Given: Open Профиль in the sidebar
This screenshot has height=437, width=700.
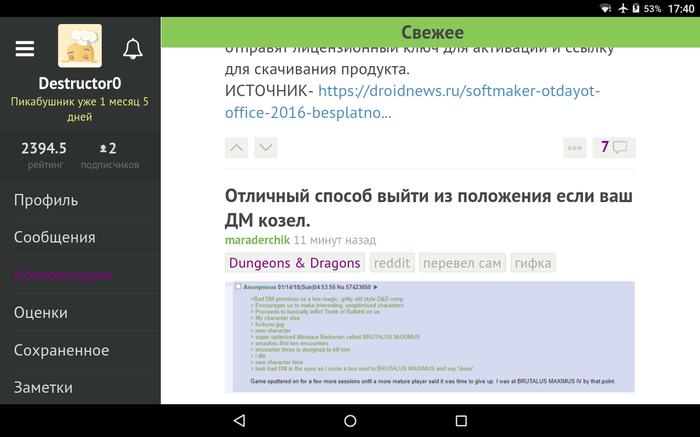Looking at the screenshot, I should (x=46, y=200).
